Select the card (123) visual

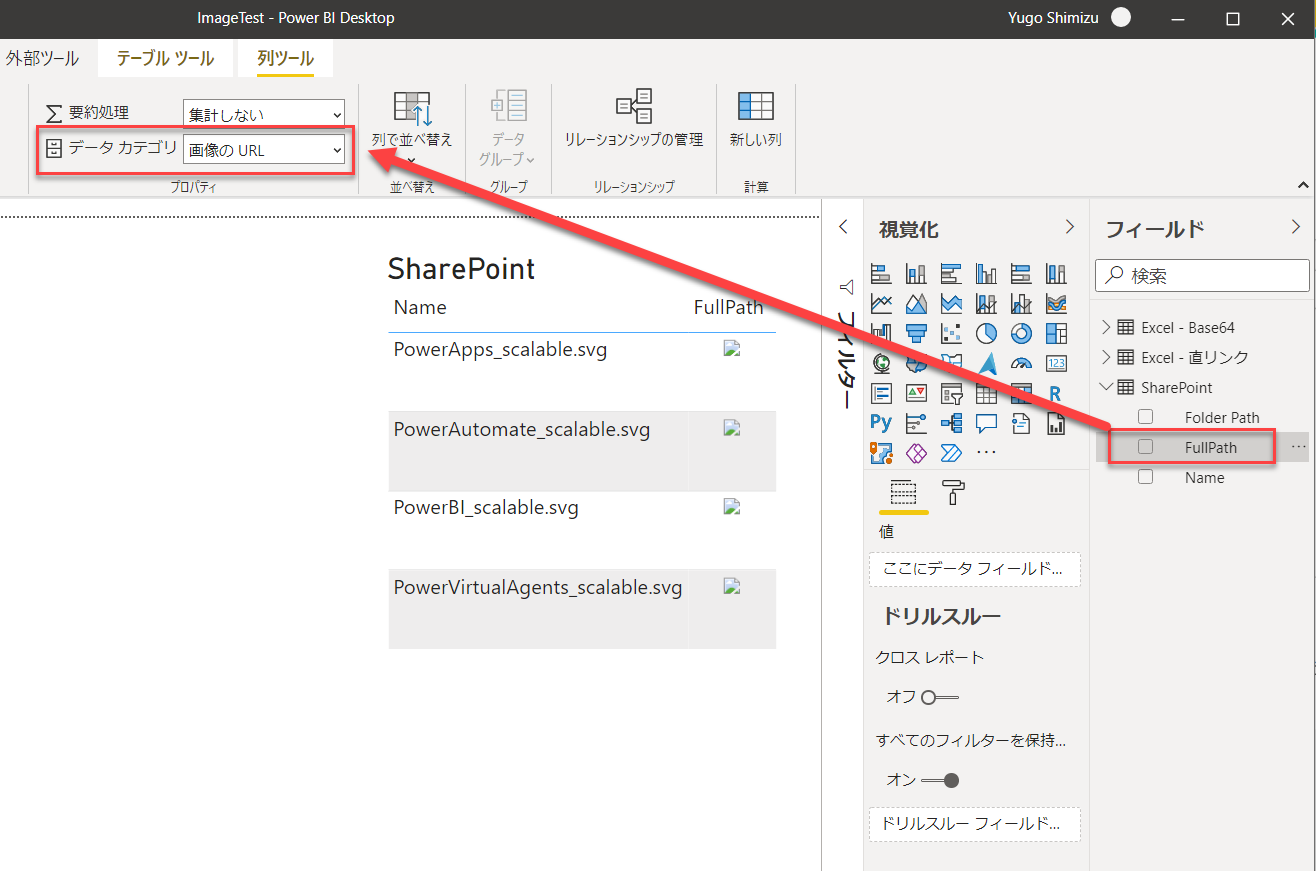1056,363
